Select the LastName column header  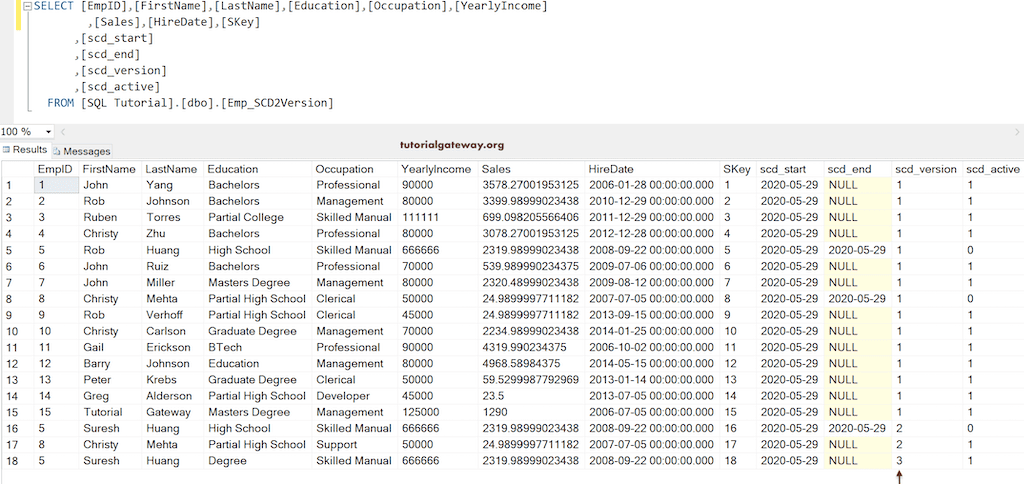point(172,169)
